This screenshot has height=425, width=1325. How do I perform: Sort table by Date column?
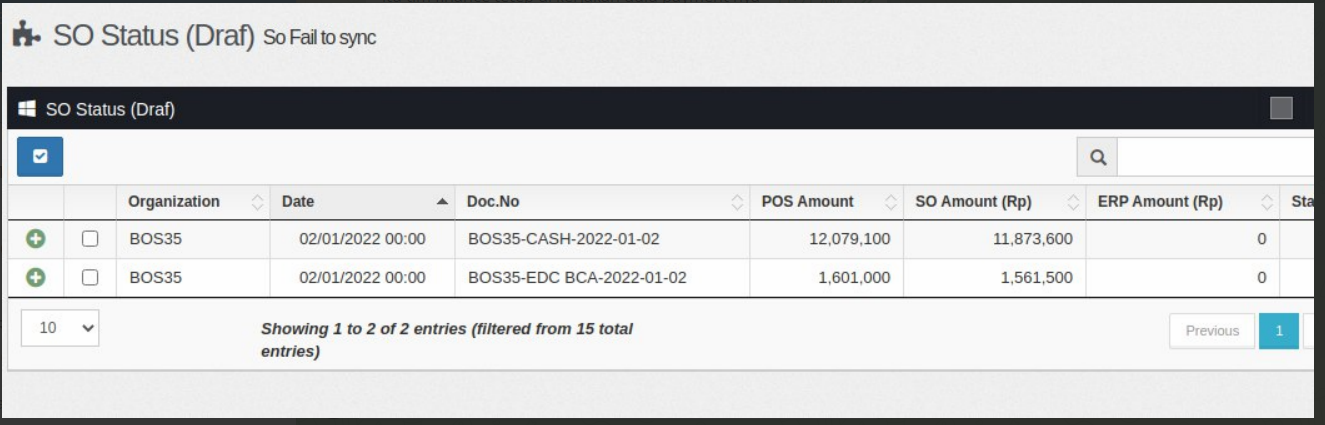[361, 202]
